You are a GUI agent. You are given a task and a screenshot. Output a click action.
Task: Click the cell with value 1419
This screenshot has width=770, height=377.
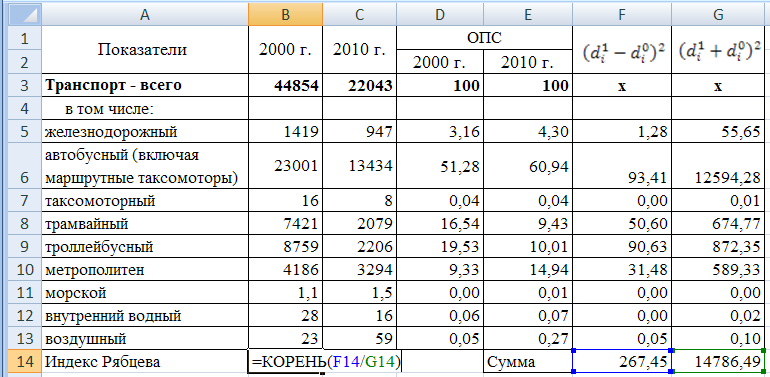tap(285, 132)
